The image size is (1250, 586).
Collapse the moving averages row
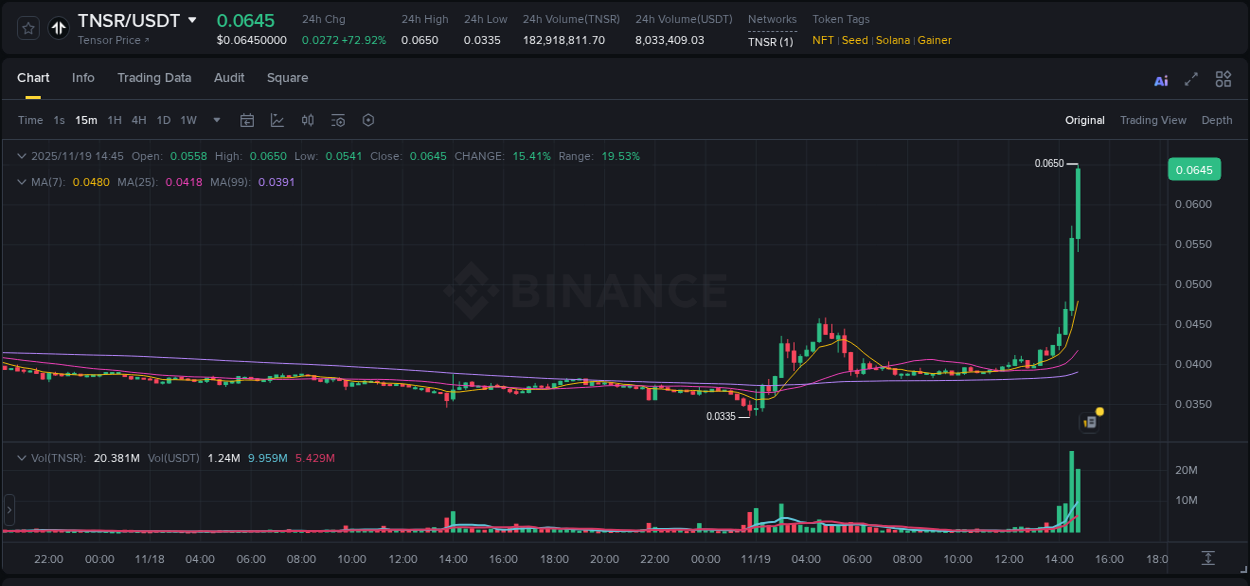click(22, 182)
